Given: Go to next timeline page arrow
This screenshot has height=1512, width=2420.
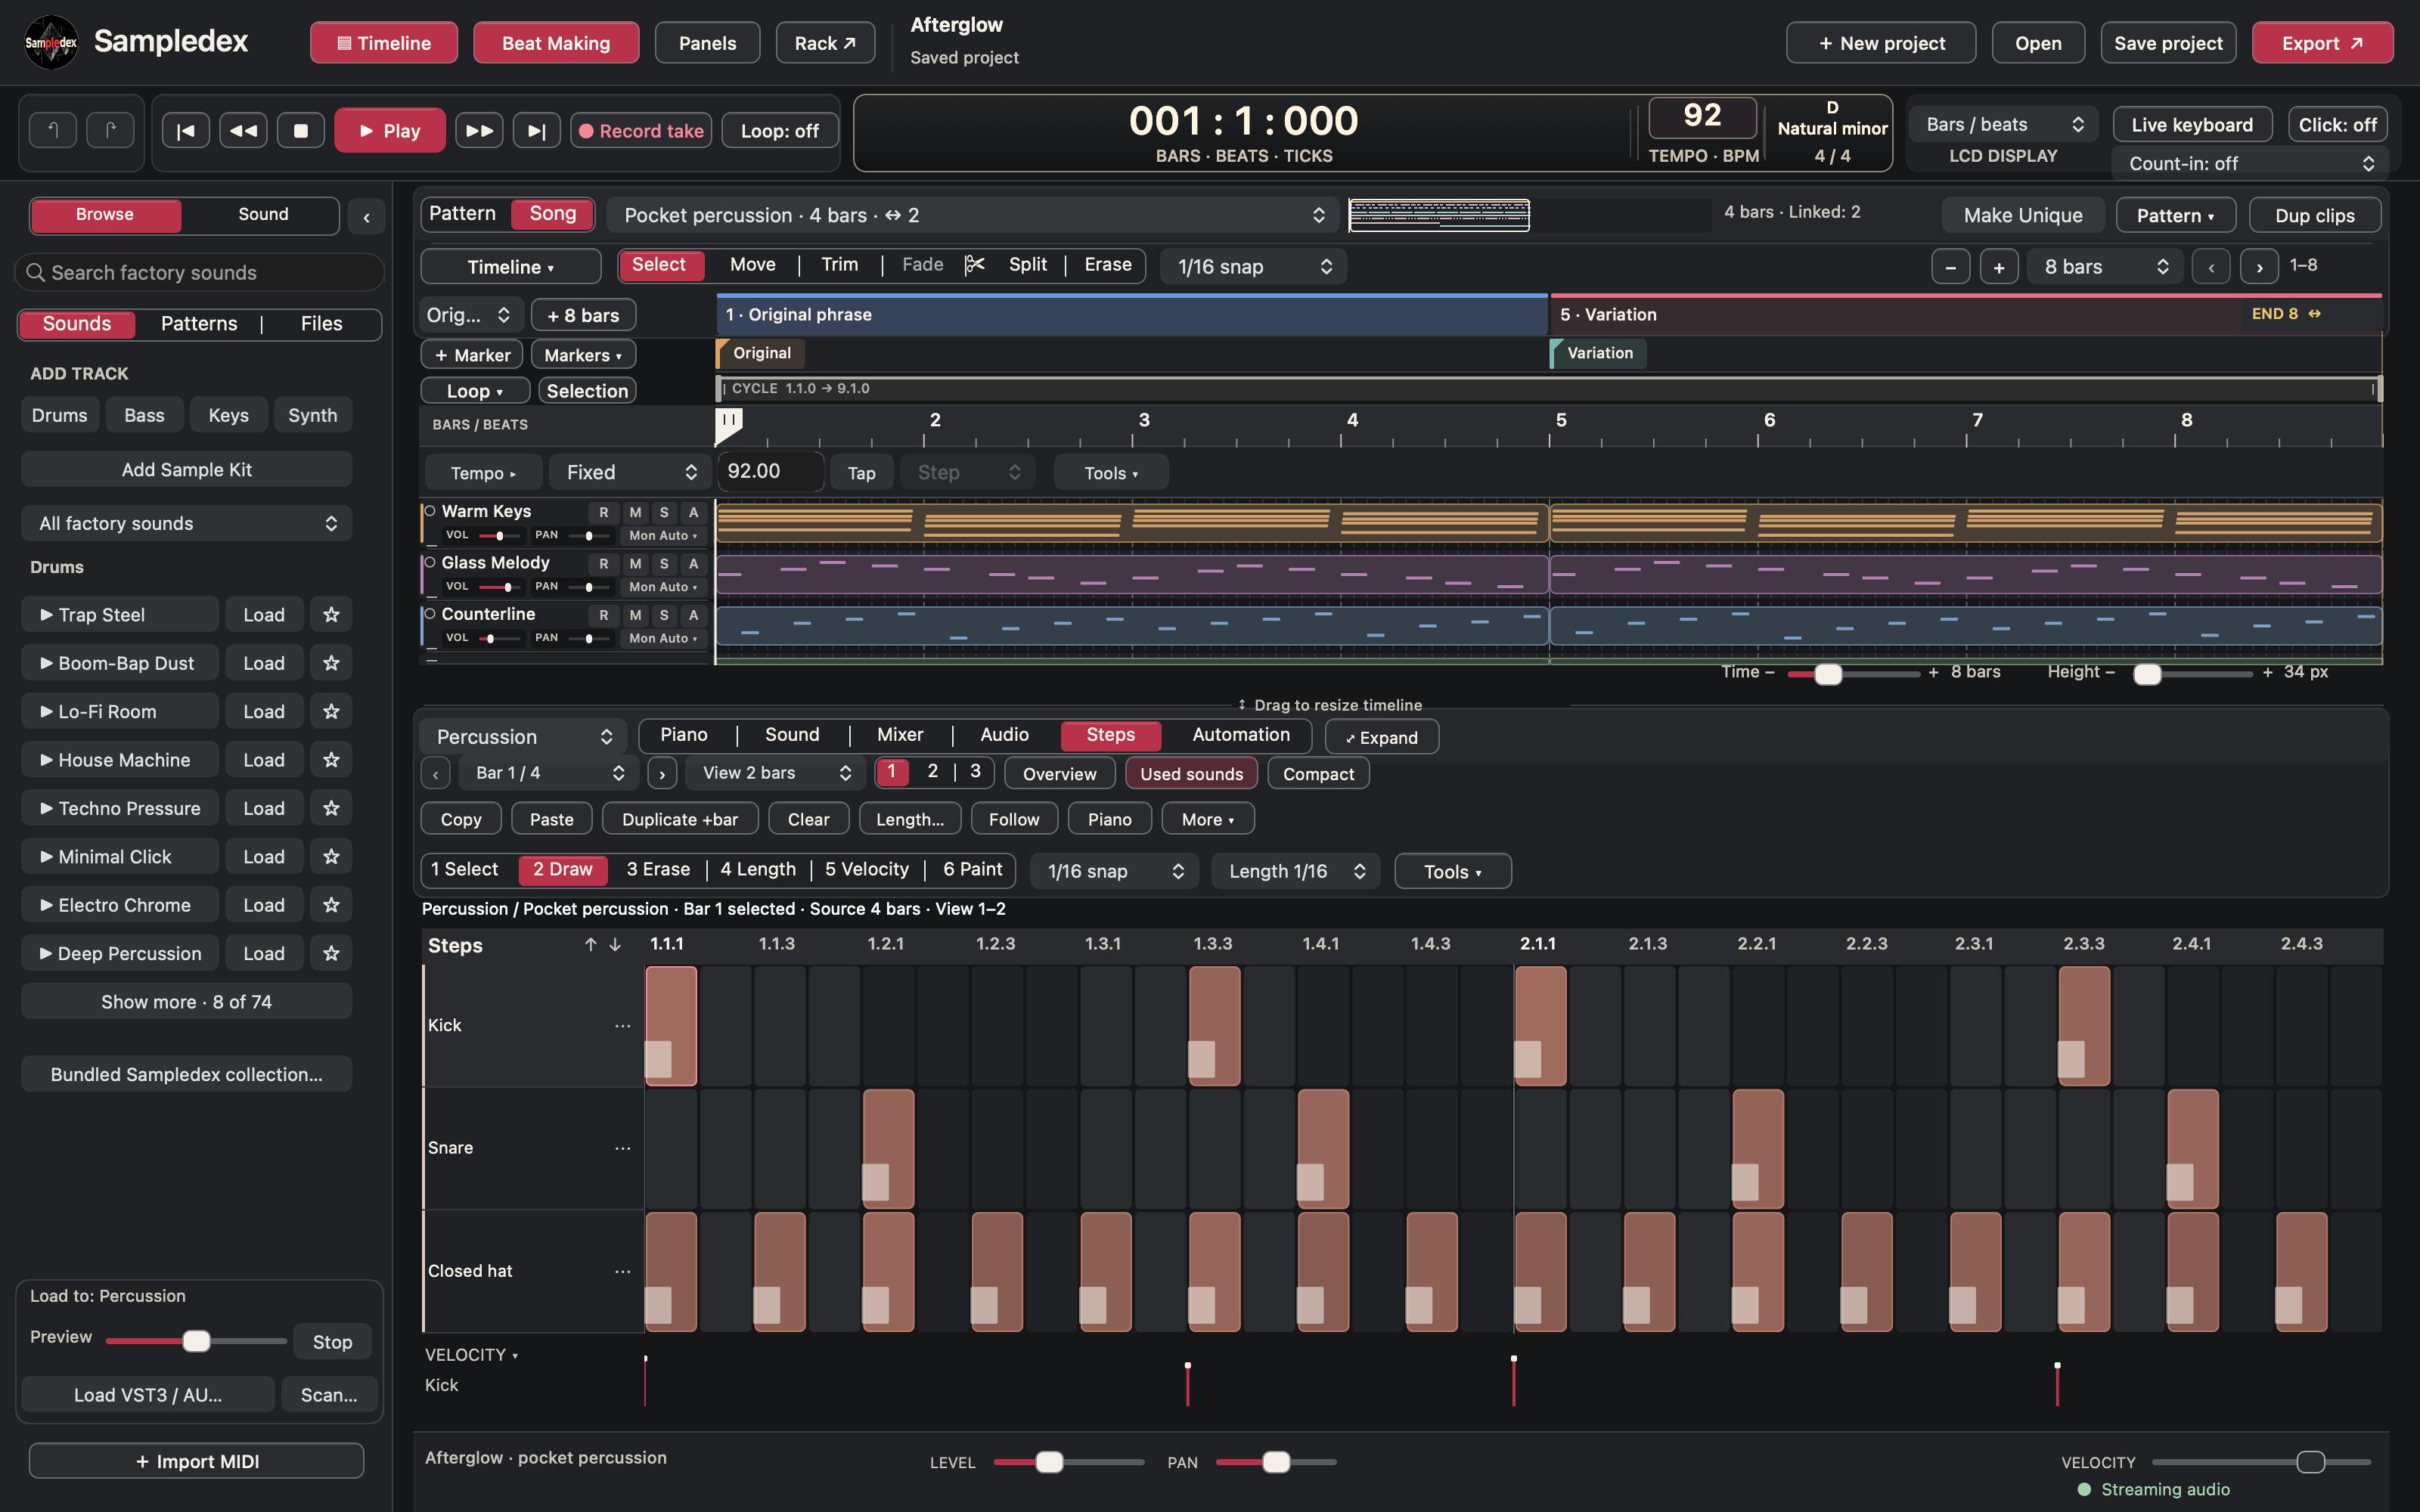Looking at the screenshot, I should pyautogui.click(x=2259, y=267).
